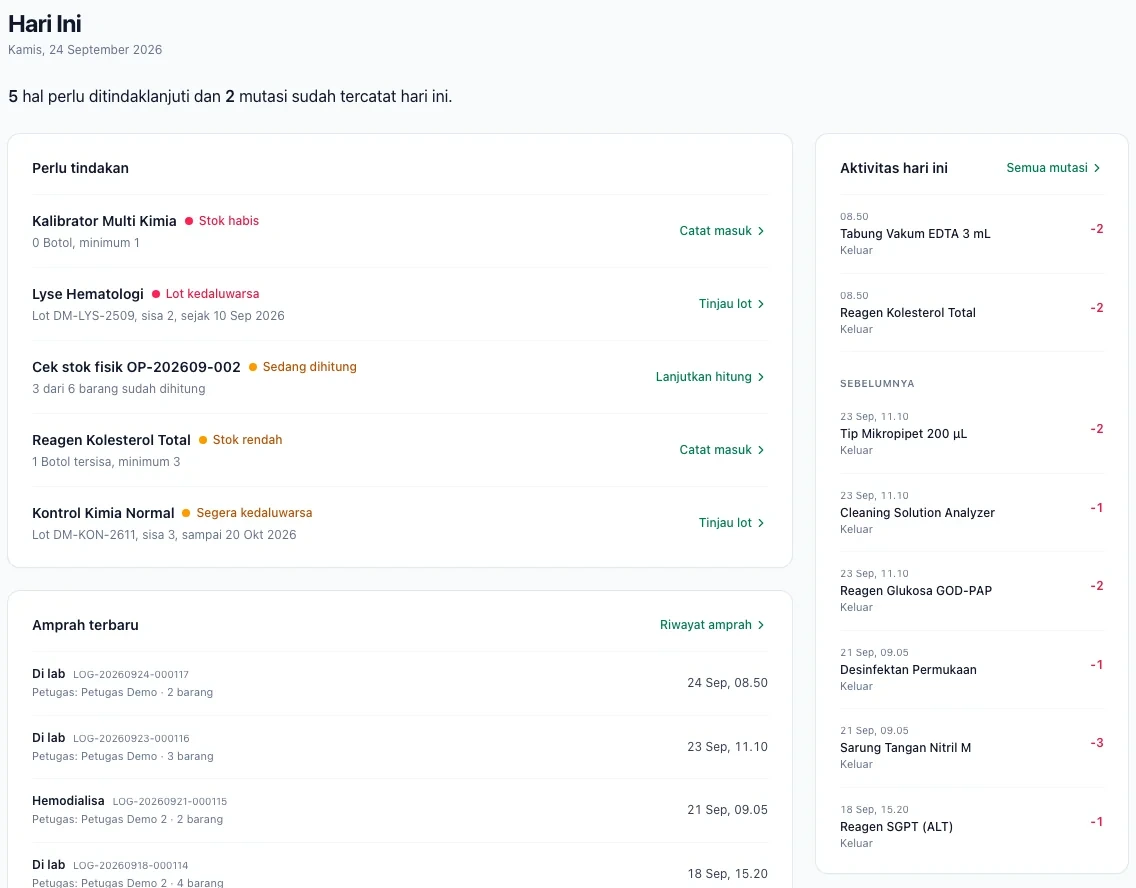Continue counting with Lanjutkan hitung link
The height and width of the screenshot is (888, 1136).
click(x=710, y=377)
